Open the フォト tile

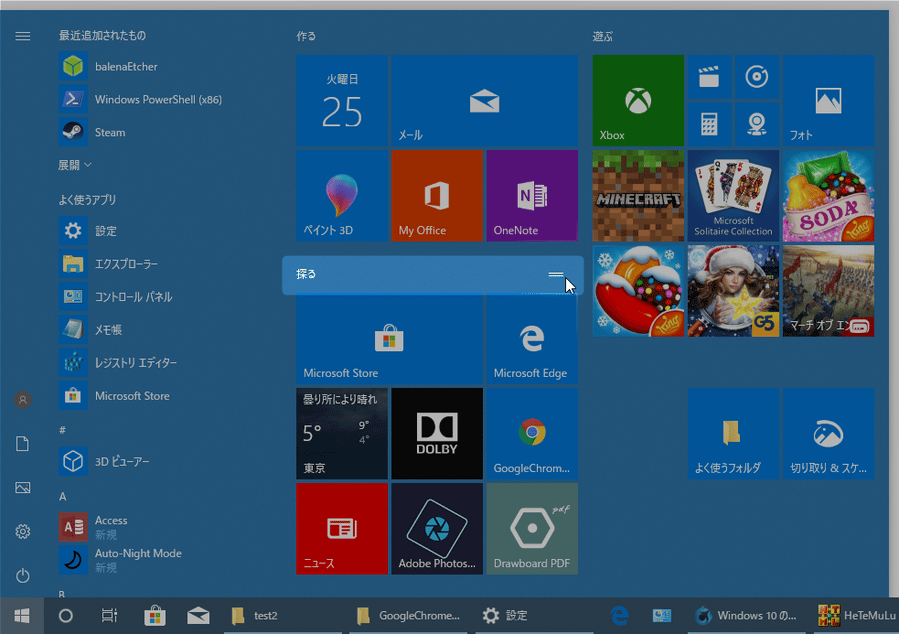(x=828, y=101)
